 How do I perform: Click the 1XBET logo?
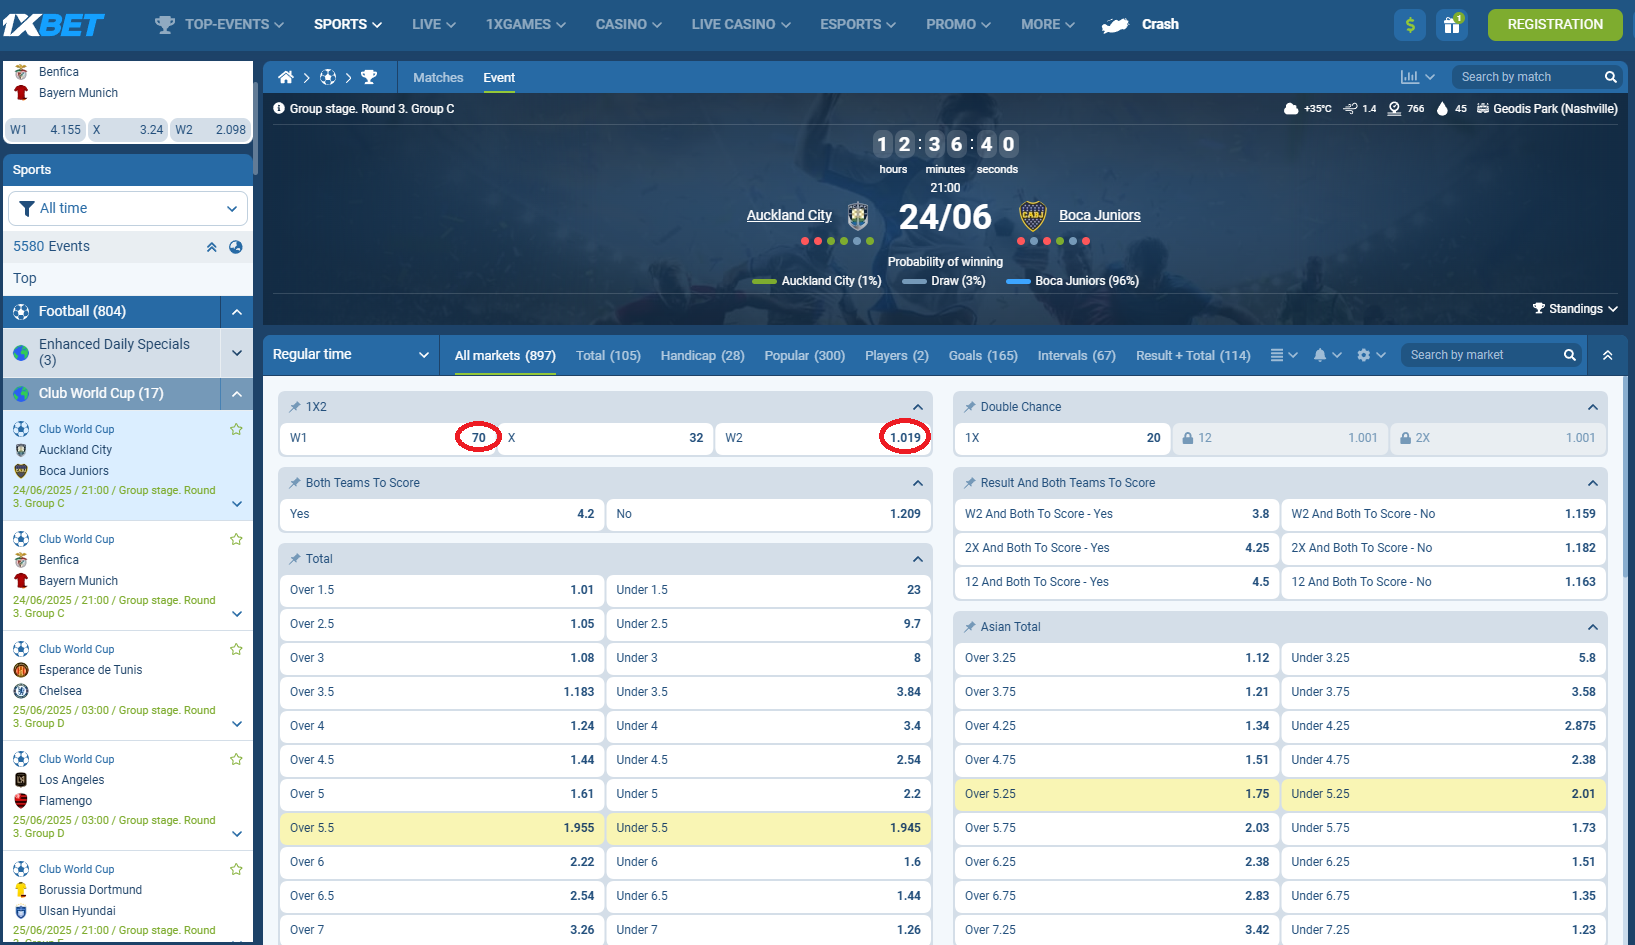(x=53, y=24)
